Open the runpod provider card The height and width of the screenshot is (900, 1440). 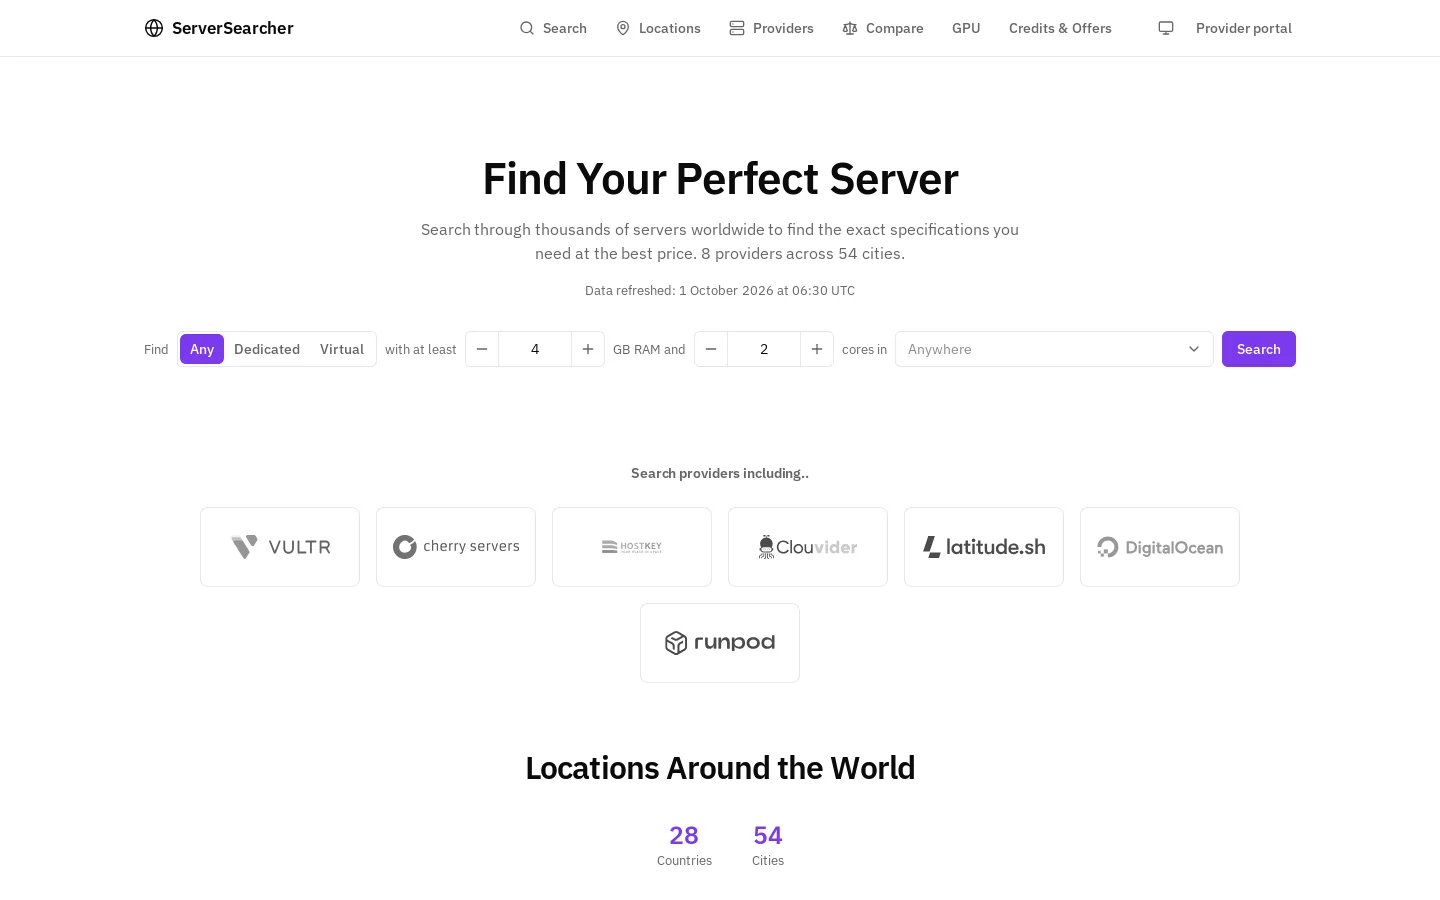tap(720, 643)
